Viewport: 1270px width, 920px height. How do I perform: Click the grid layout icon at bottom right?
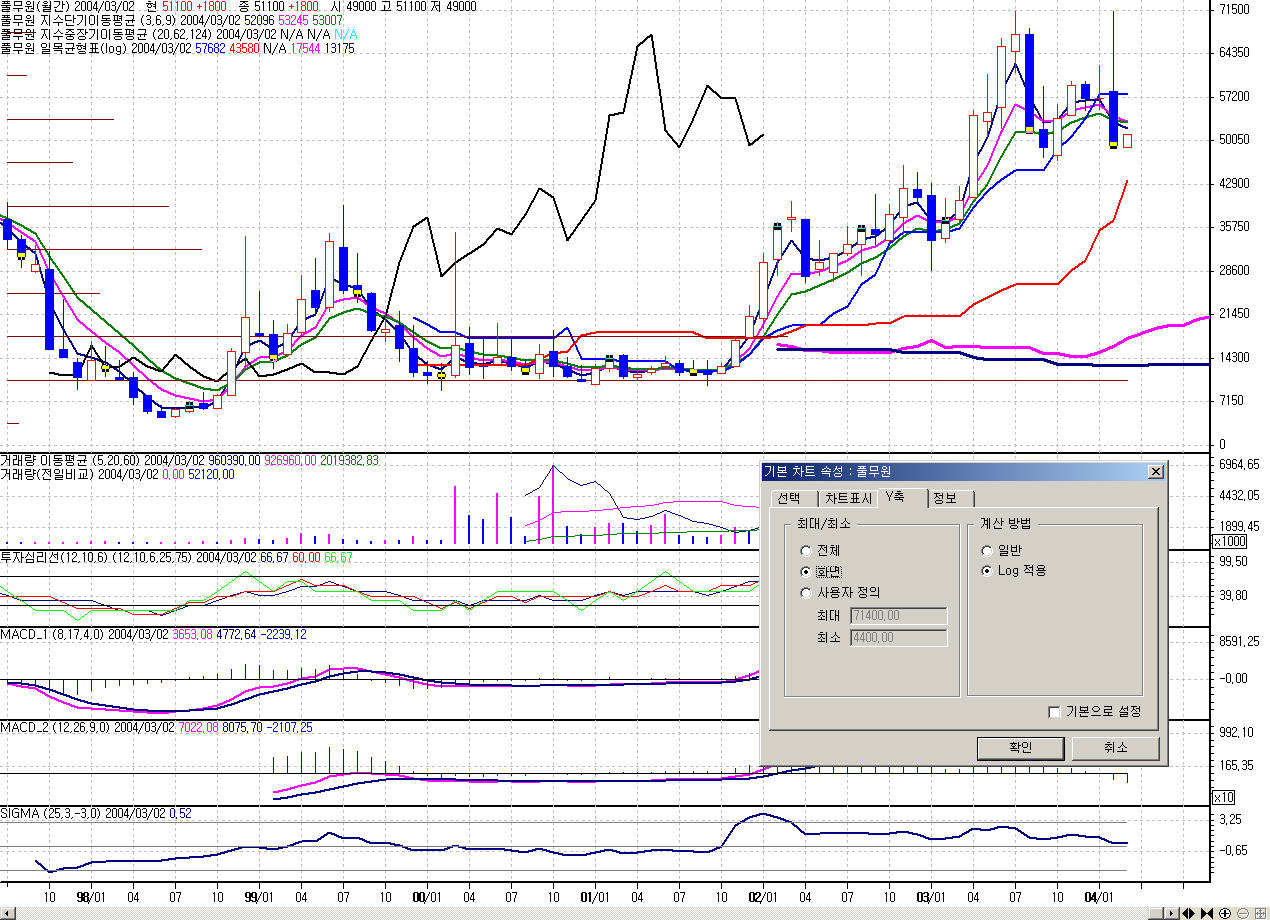point(1260,913)
